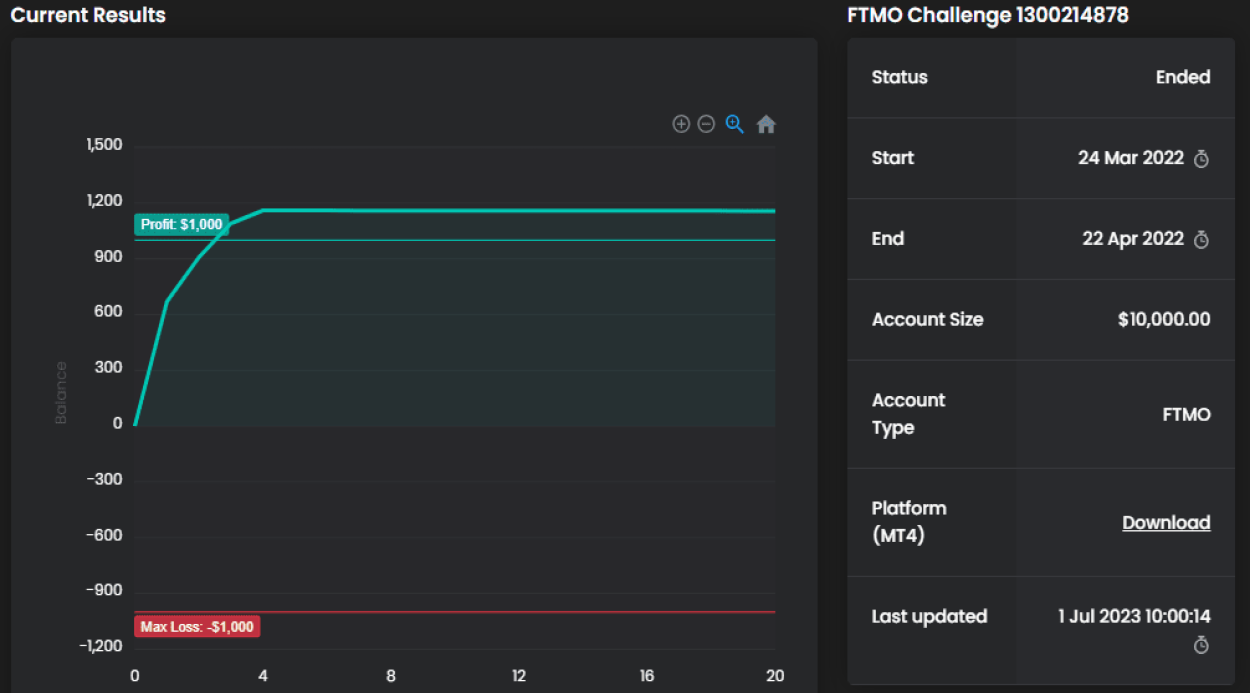
Task: Click the 1 Jul 2023 10:00:14 timestamp
Action: pos(1134,616)
